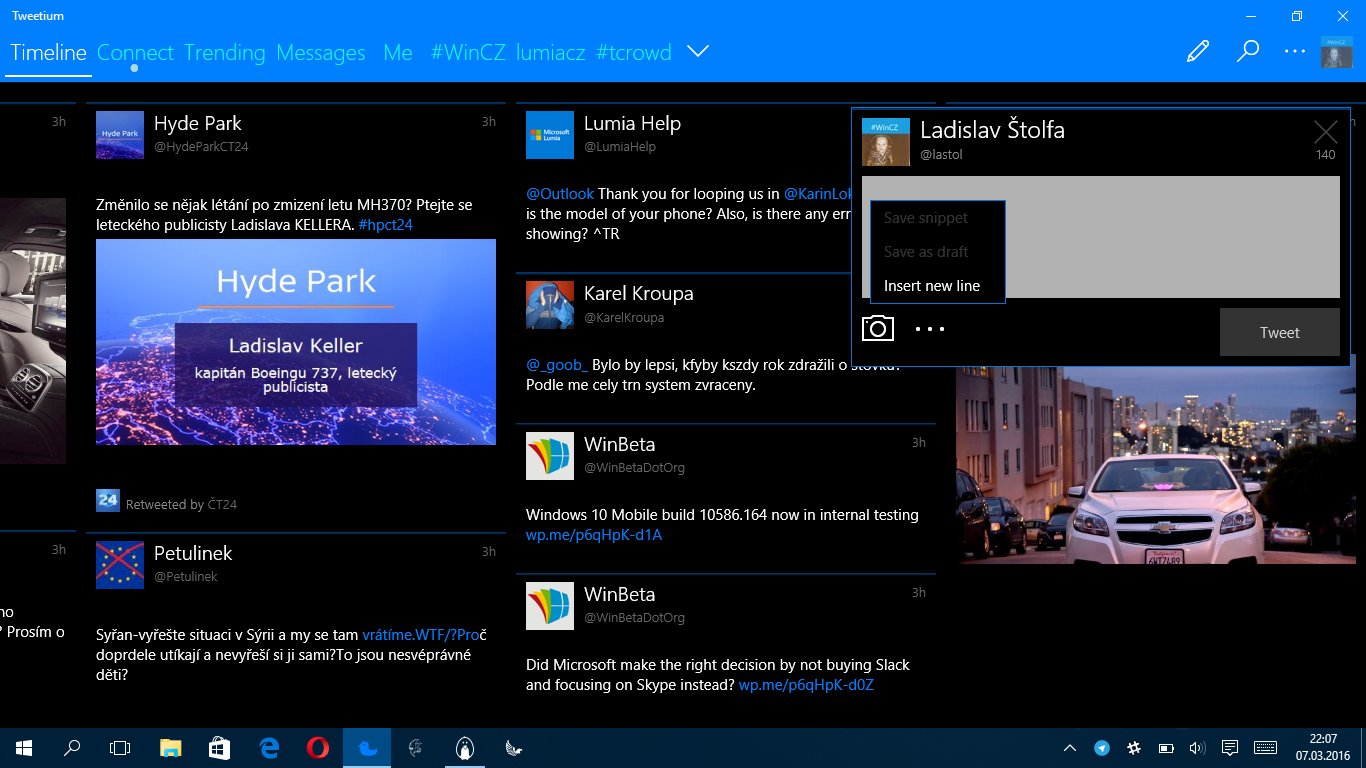Send the tweet with the Tweet button
This screenshot has width=1366, height=768.
tap(1280, 332)
